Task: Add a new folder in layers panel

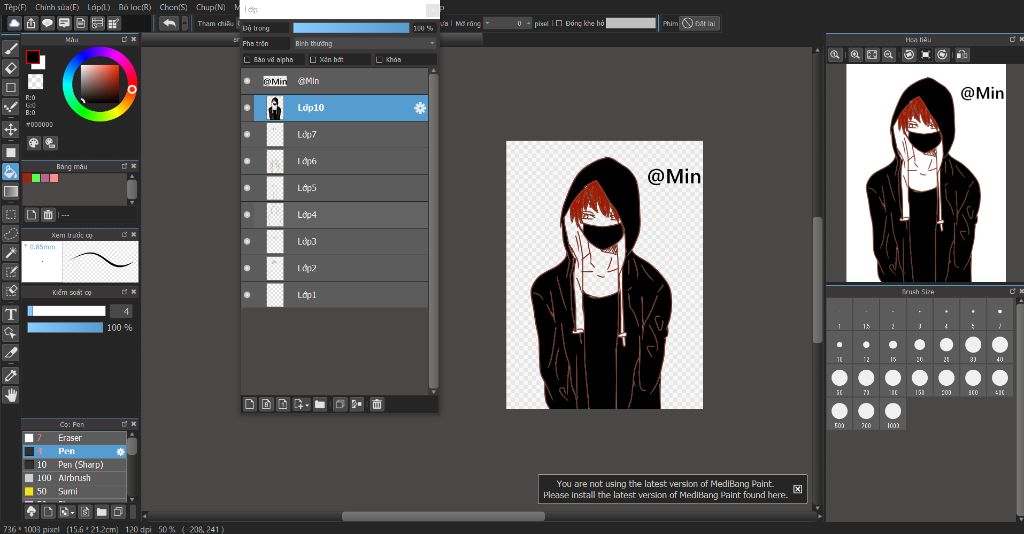Action: pyautogui.click(x=319, y=405)
